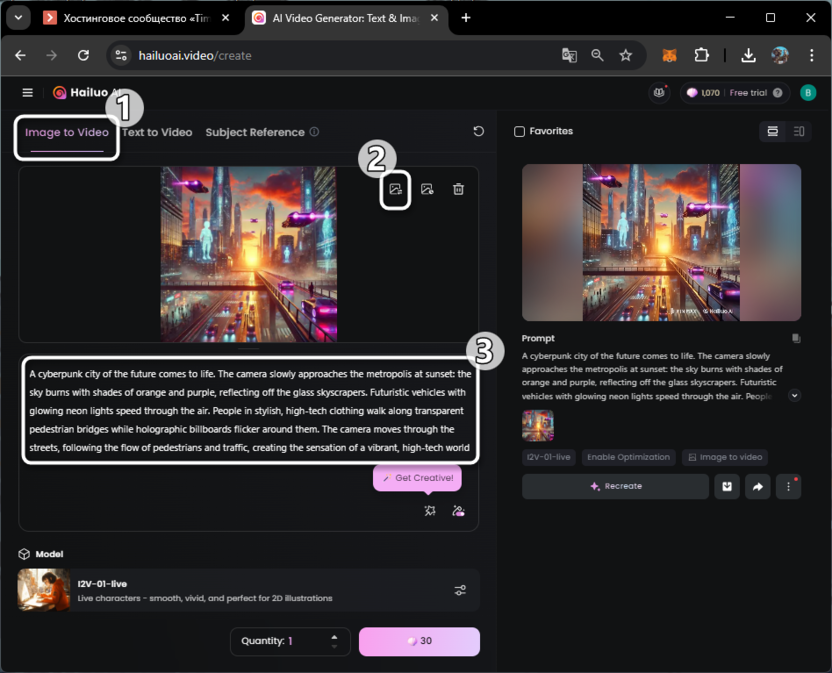The height and width of the screenshot is (673, 832).
Task: Click the small reference image thumbnail under Prompt
Action: click(537, 425)
